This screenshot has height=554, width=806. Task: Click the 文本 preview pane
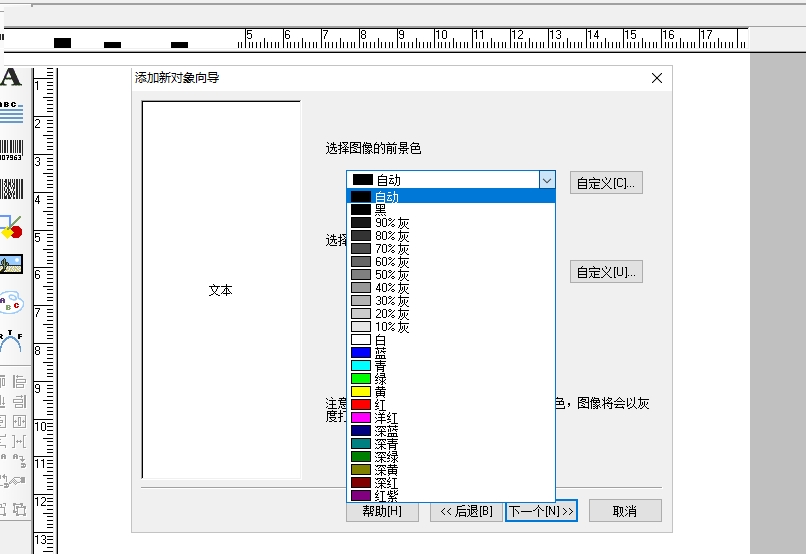tap(221, 290)
